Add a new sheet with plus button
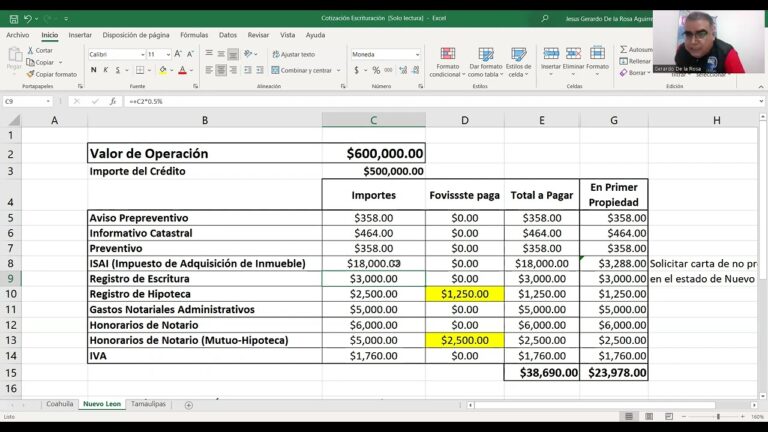Image resolution: width=768 pixels, height=432 pixels. pos(189,405)
